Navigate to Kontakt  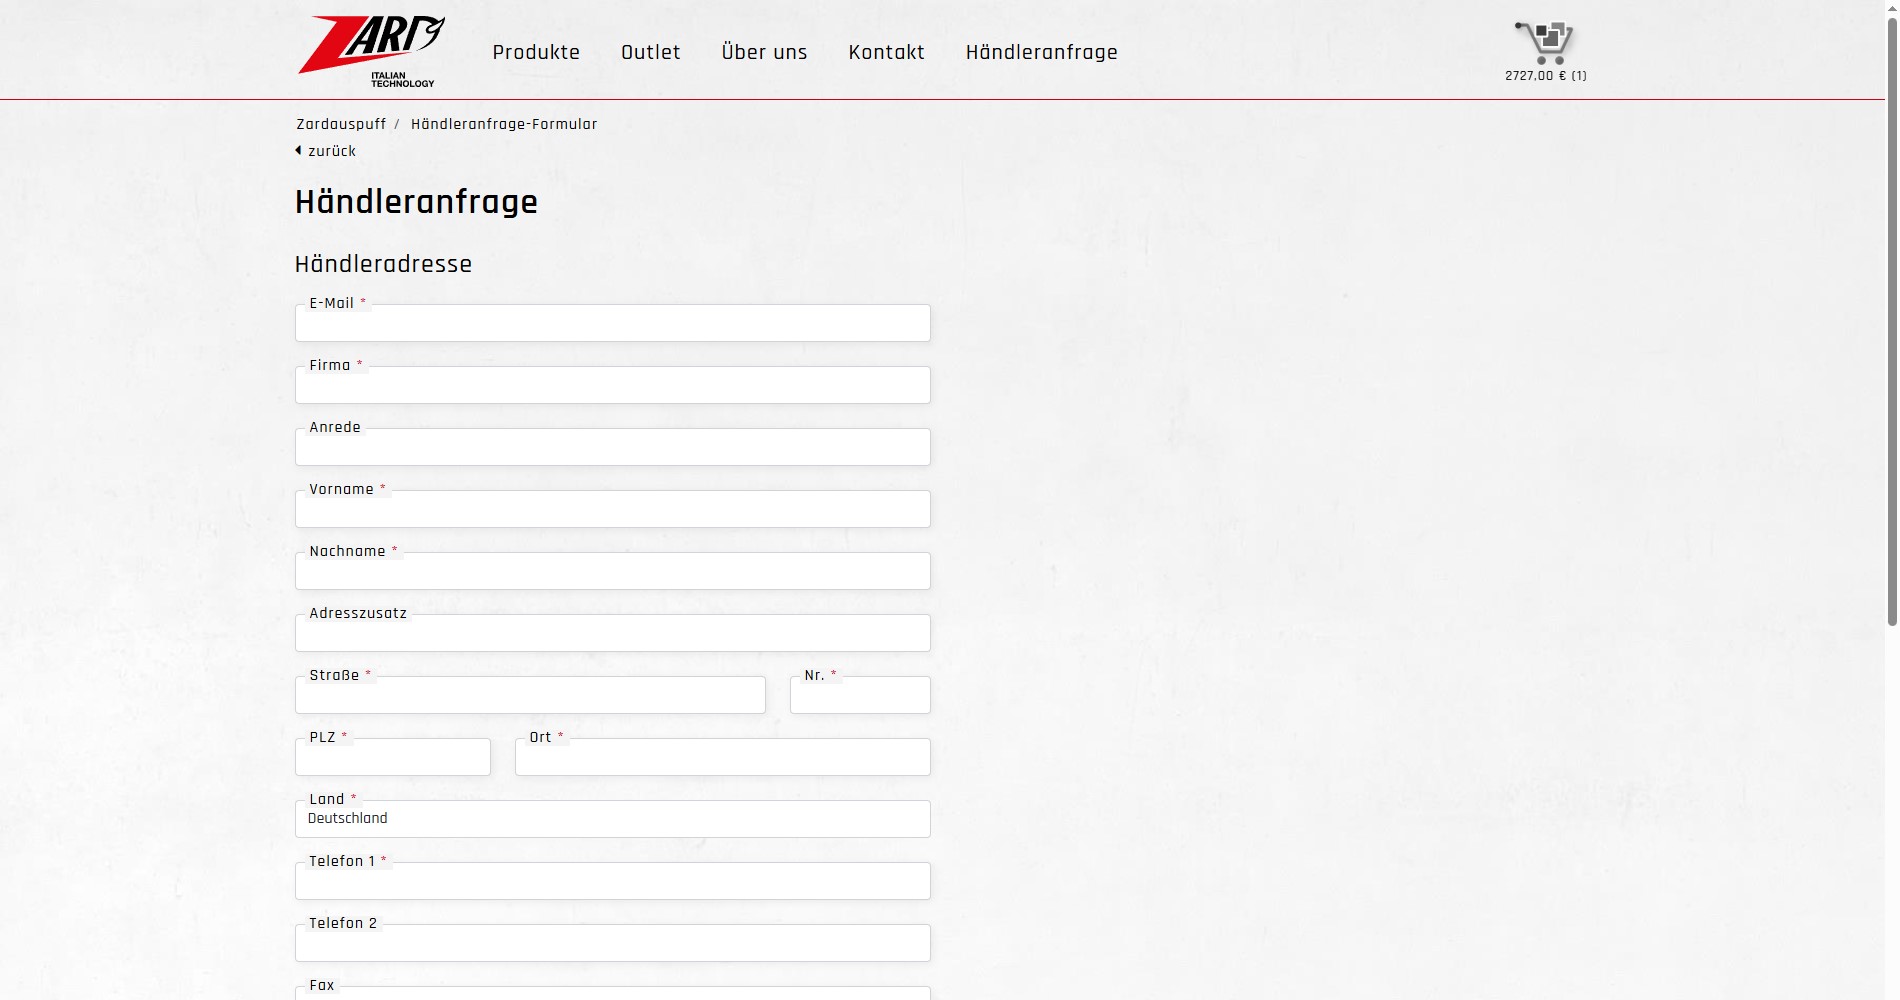(x=886, y=52)
